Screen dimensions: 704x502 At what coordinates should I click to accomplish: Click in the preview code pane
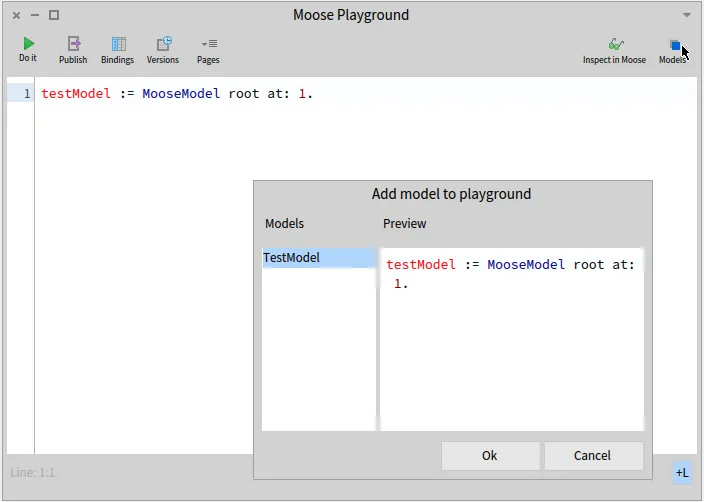tap(512, 339)
